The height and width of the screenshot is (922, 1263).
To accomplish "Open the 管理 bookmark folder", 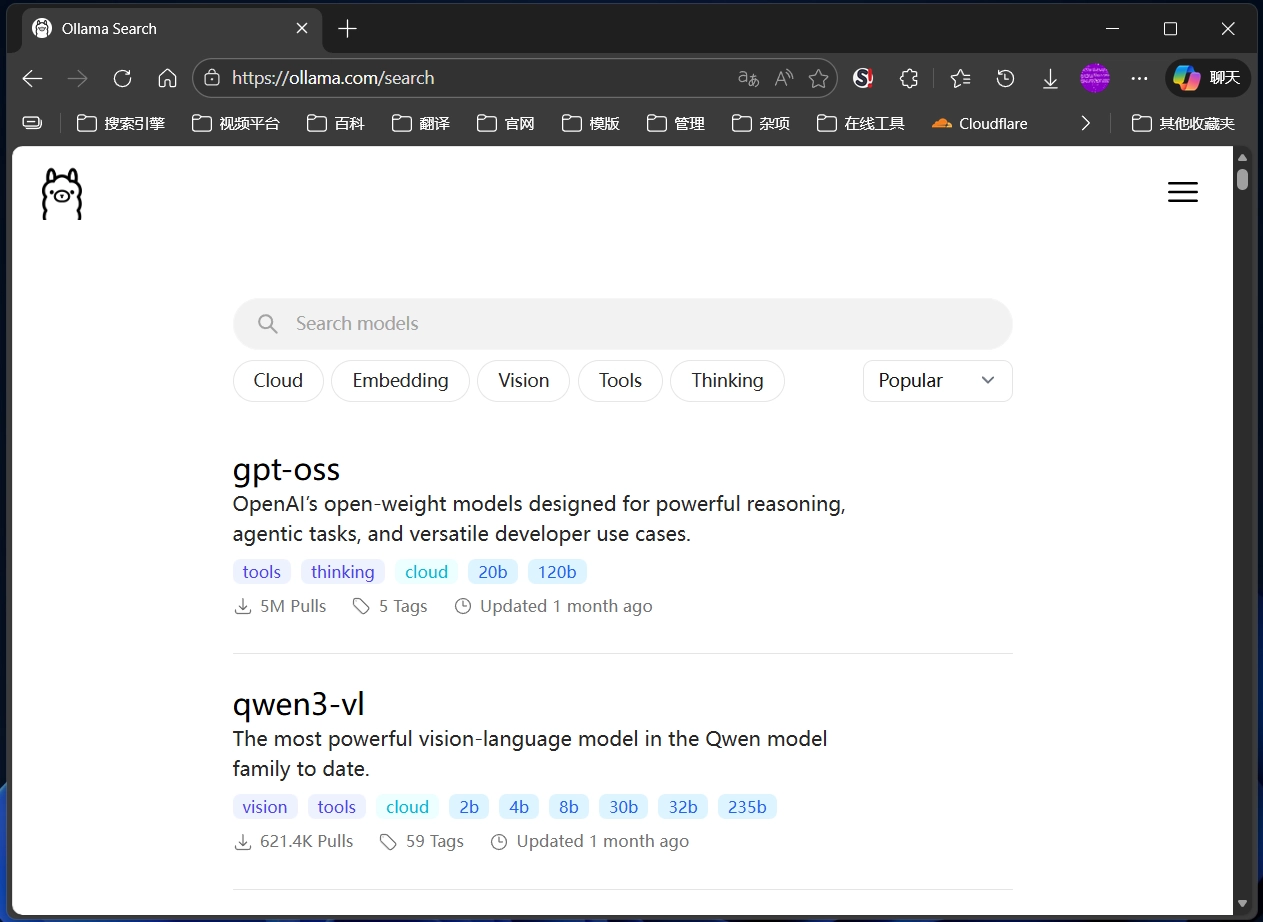I will (x=676, y=123).
